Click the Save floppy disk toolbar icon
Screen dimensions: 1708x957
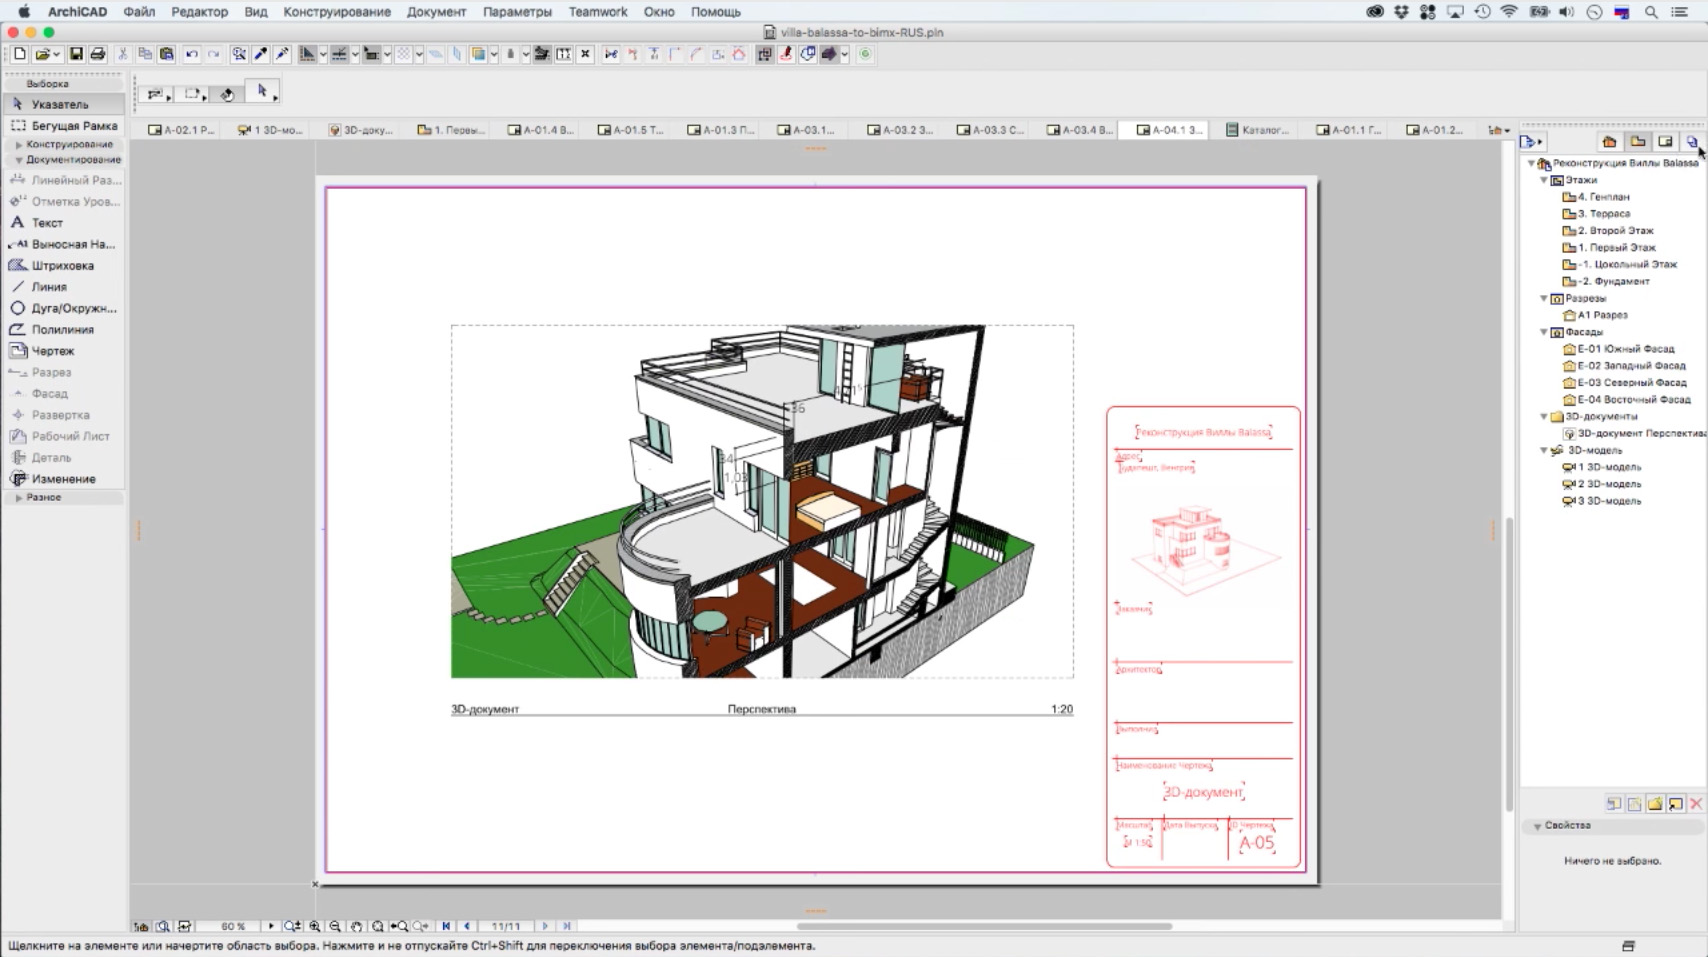[x=76, y=54]
